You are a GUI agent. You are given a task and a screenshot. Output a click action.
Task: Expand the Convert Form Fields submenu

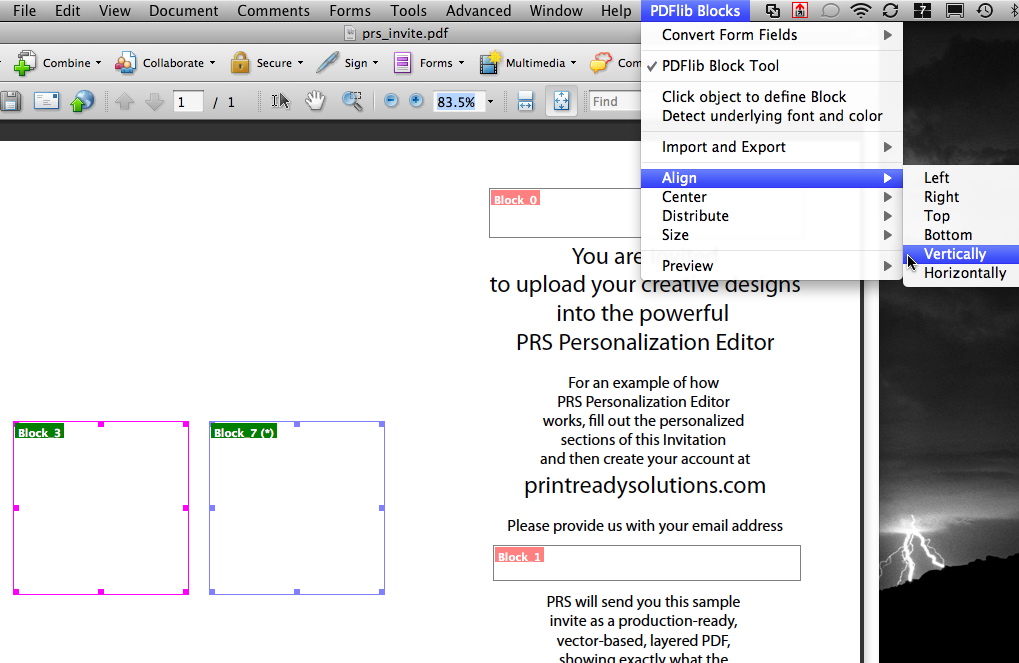[x=772, y=35]
